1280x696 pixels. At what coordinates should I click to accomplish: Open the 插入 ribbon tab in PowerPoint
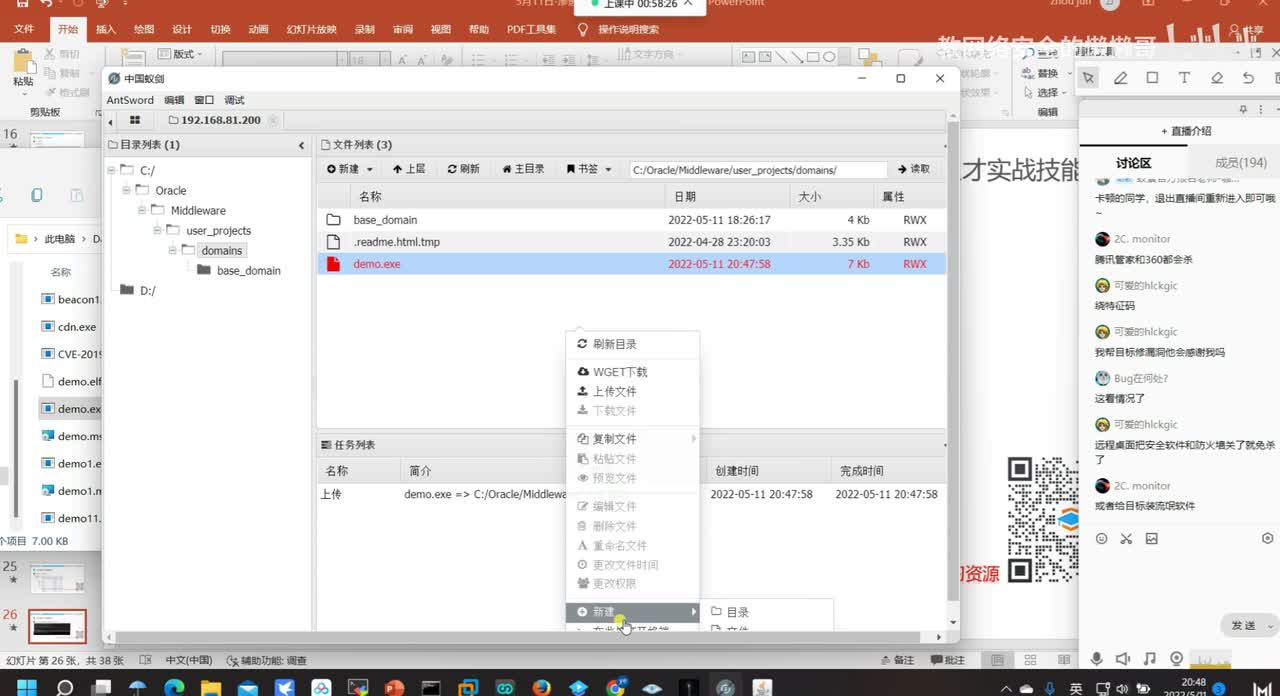tap(106, 30)
